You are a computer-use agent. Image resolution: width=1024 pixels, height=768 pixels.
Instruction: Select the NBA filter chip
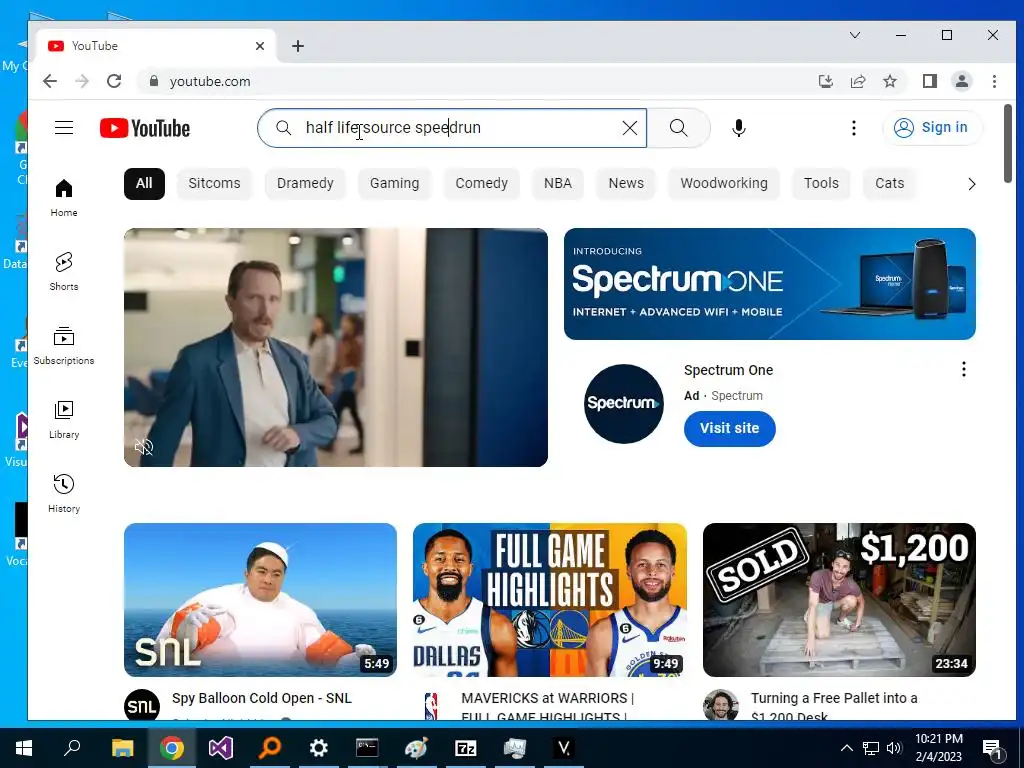558,184
